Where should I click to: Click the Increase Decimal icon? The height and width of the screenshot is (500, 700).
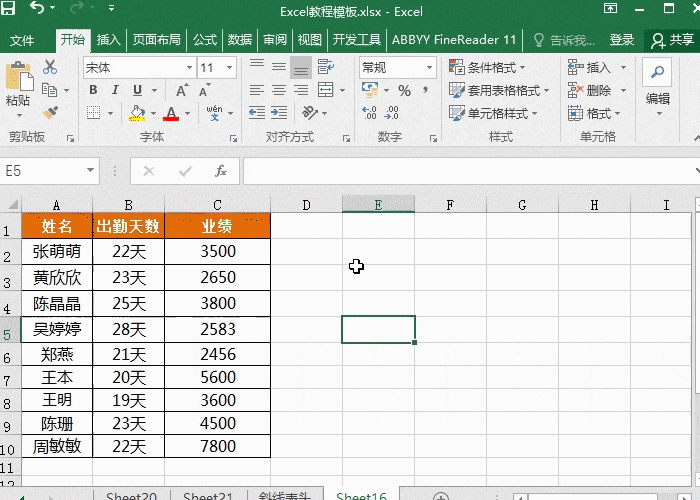pyautogui.click(x=370, y=112)
